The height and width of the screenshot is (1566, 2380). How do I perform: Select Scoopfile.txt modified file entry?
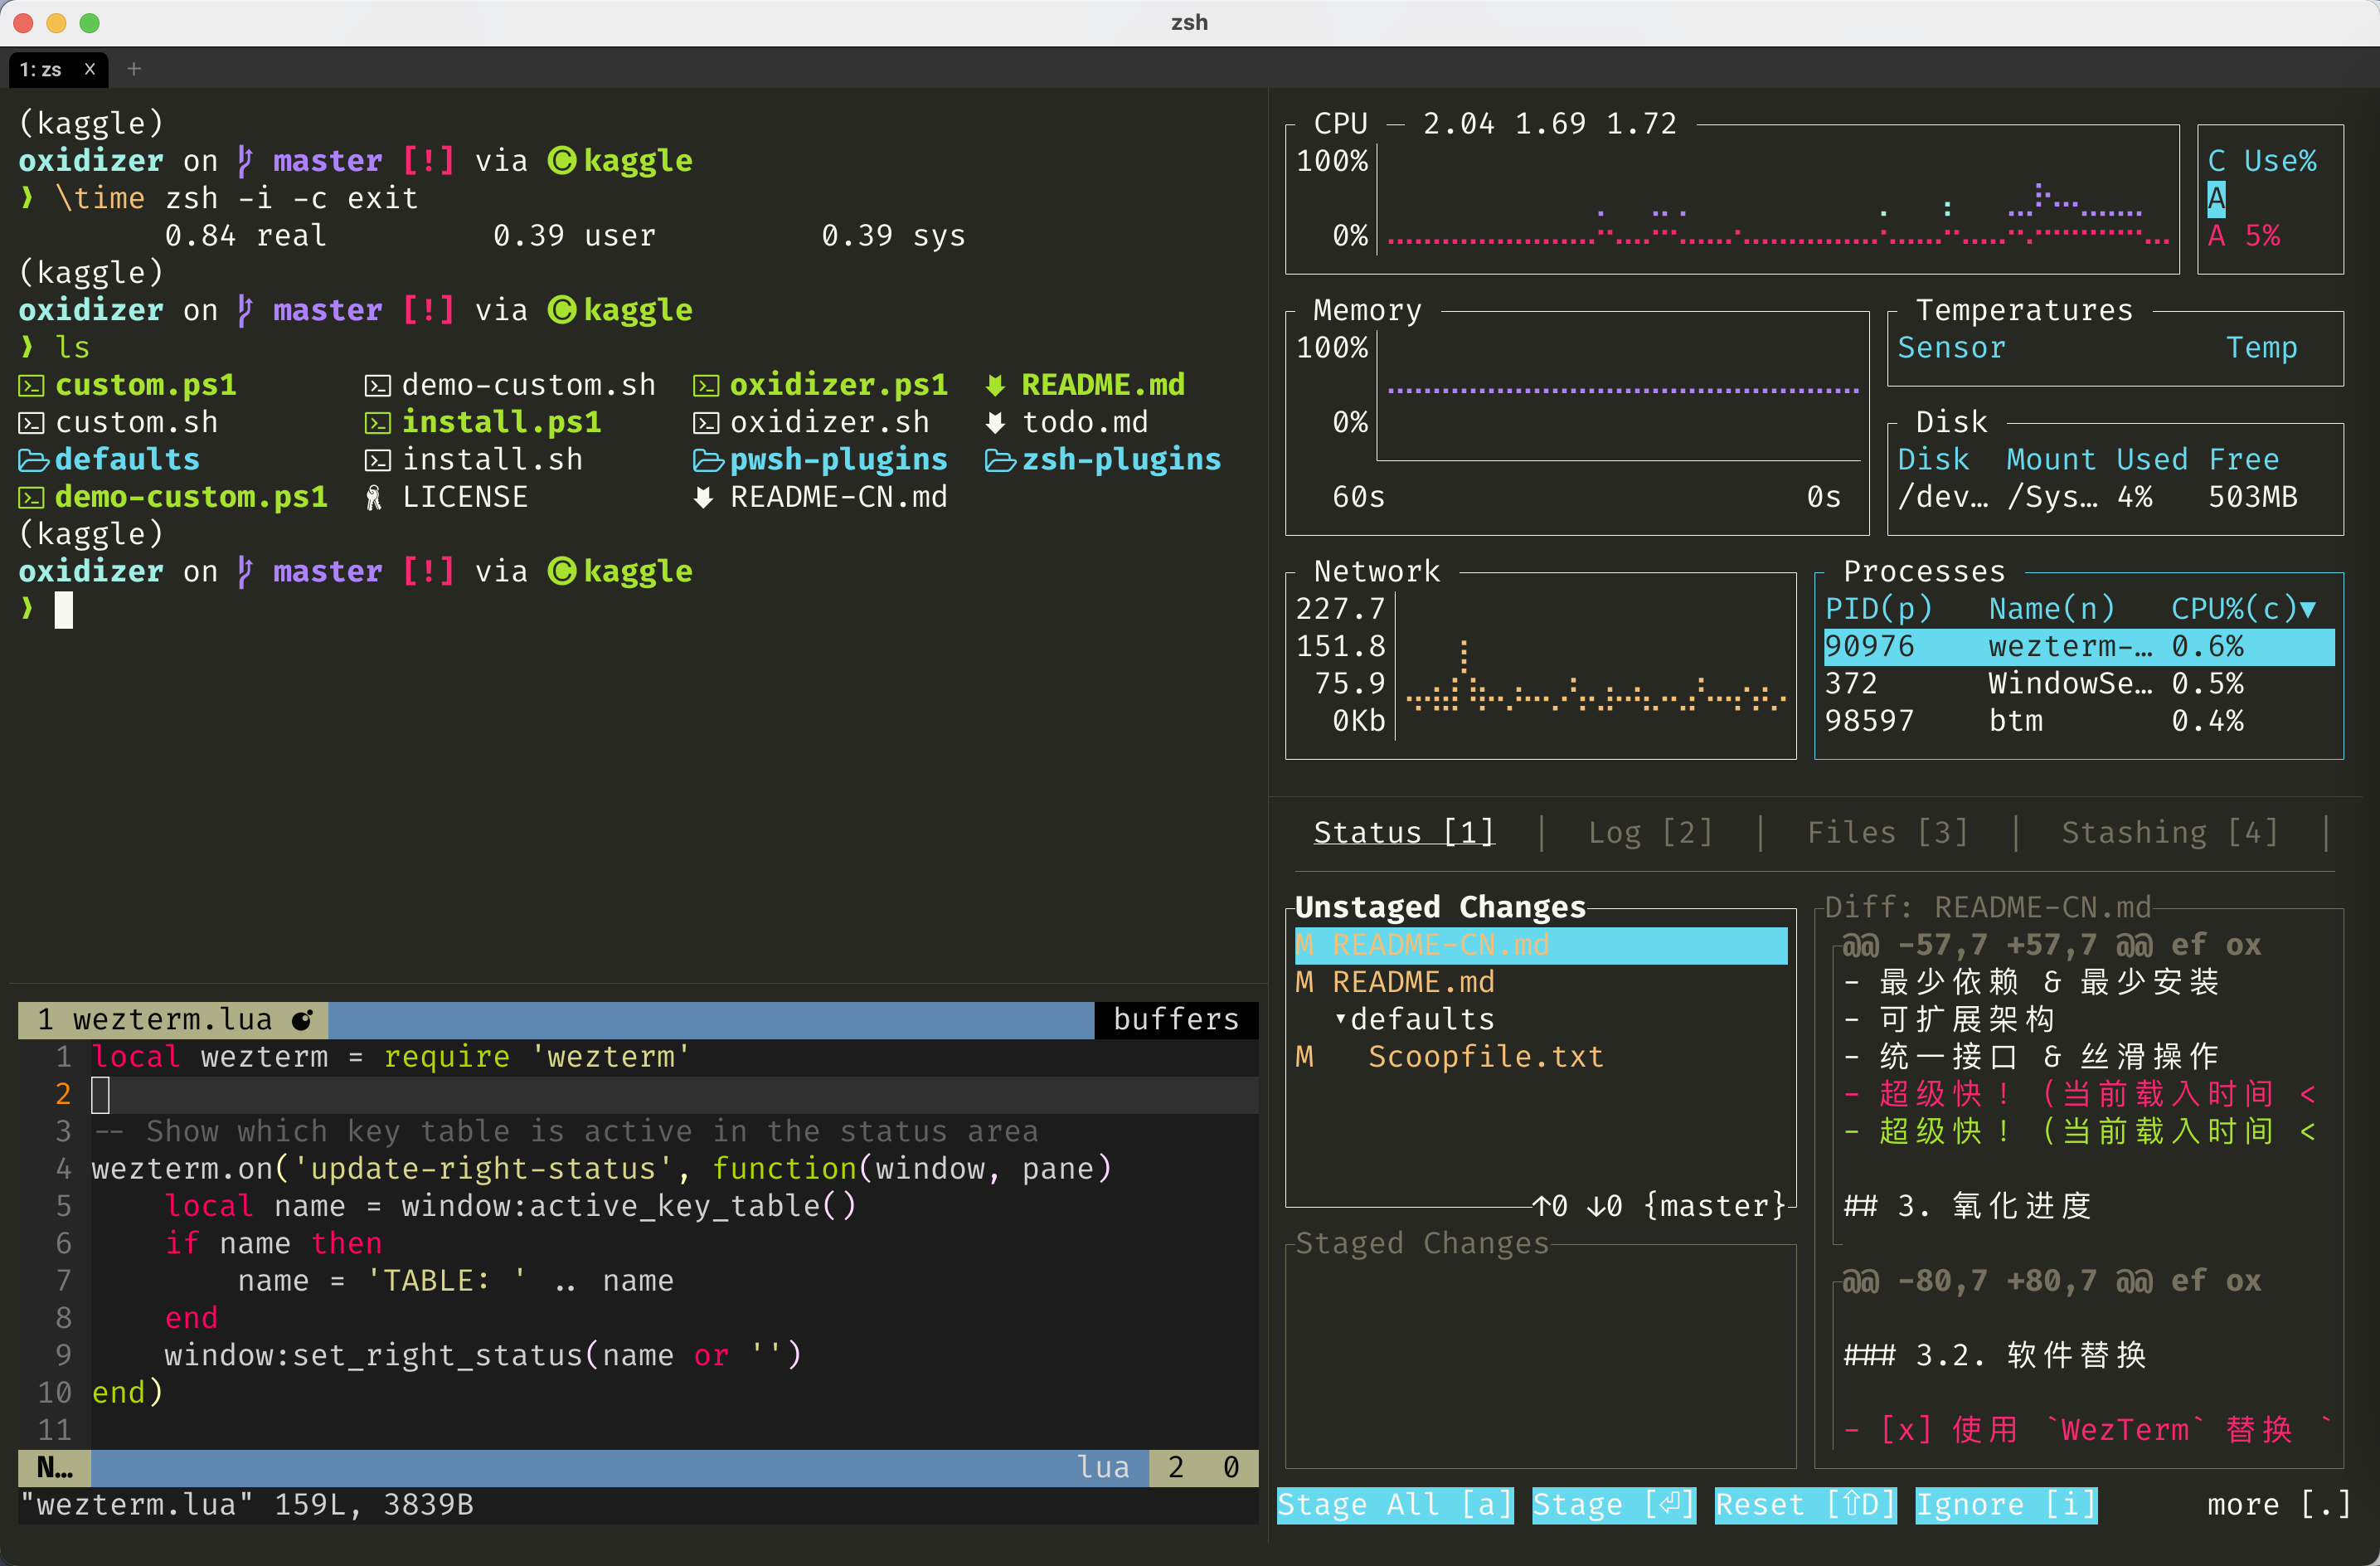point(1484,1057)
